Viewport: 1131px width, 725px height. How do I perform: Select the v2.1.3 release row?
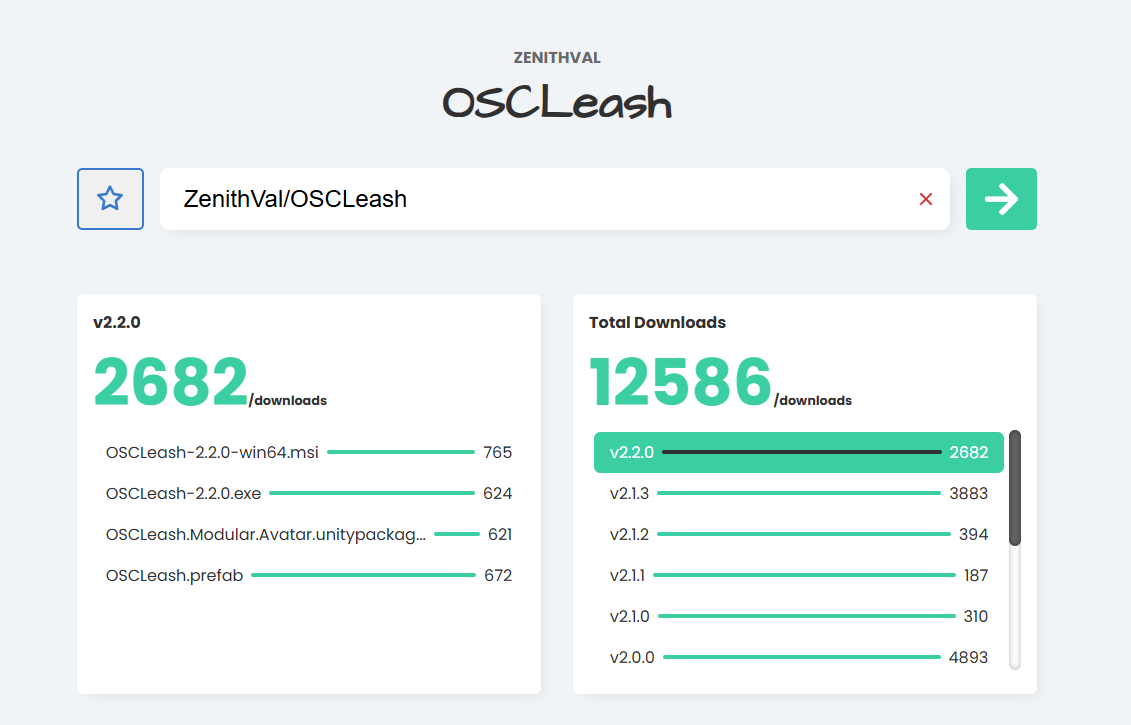[798, 493]
